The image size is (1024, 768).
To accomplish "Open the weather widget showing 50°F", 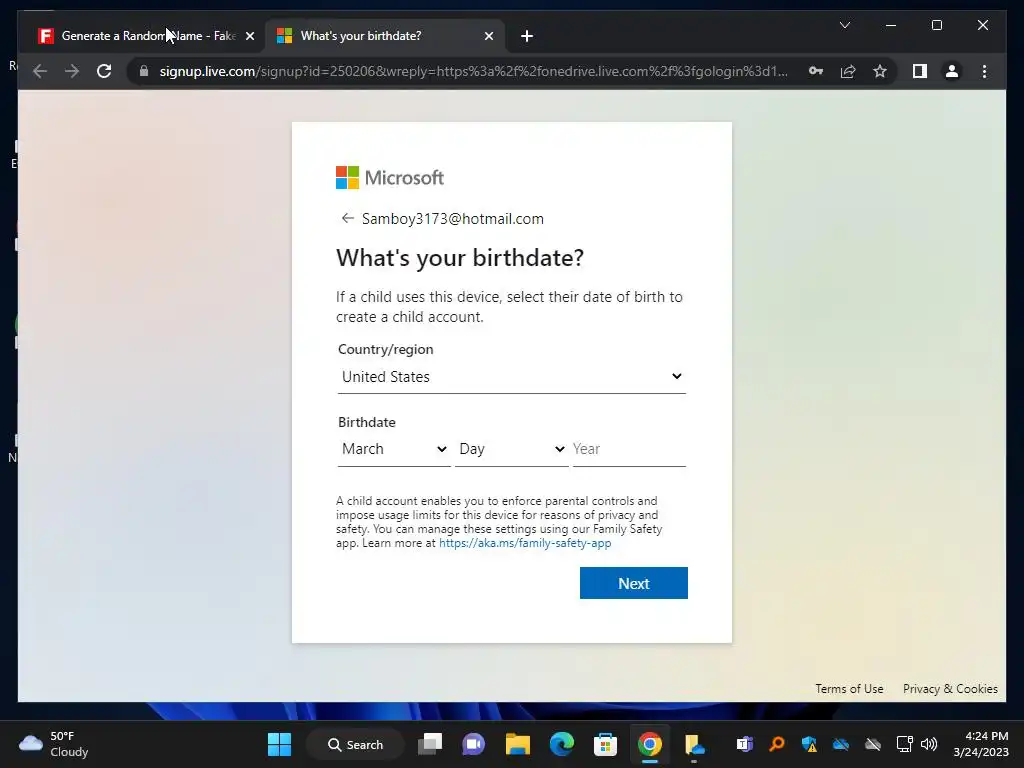I will coord(54,744).
